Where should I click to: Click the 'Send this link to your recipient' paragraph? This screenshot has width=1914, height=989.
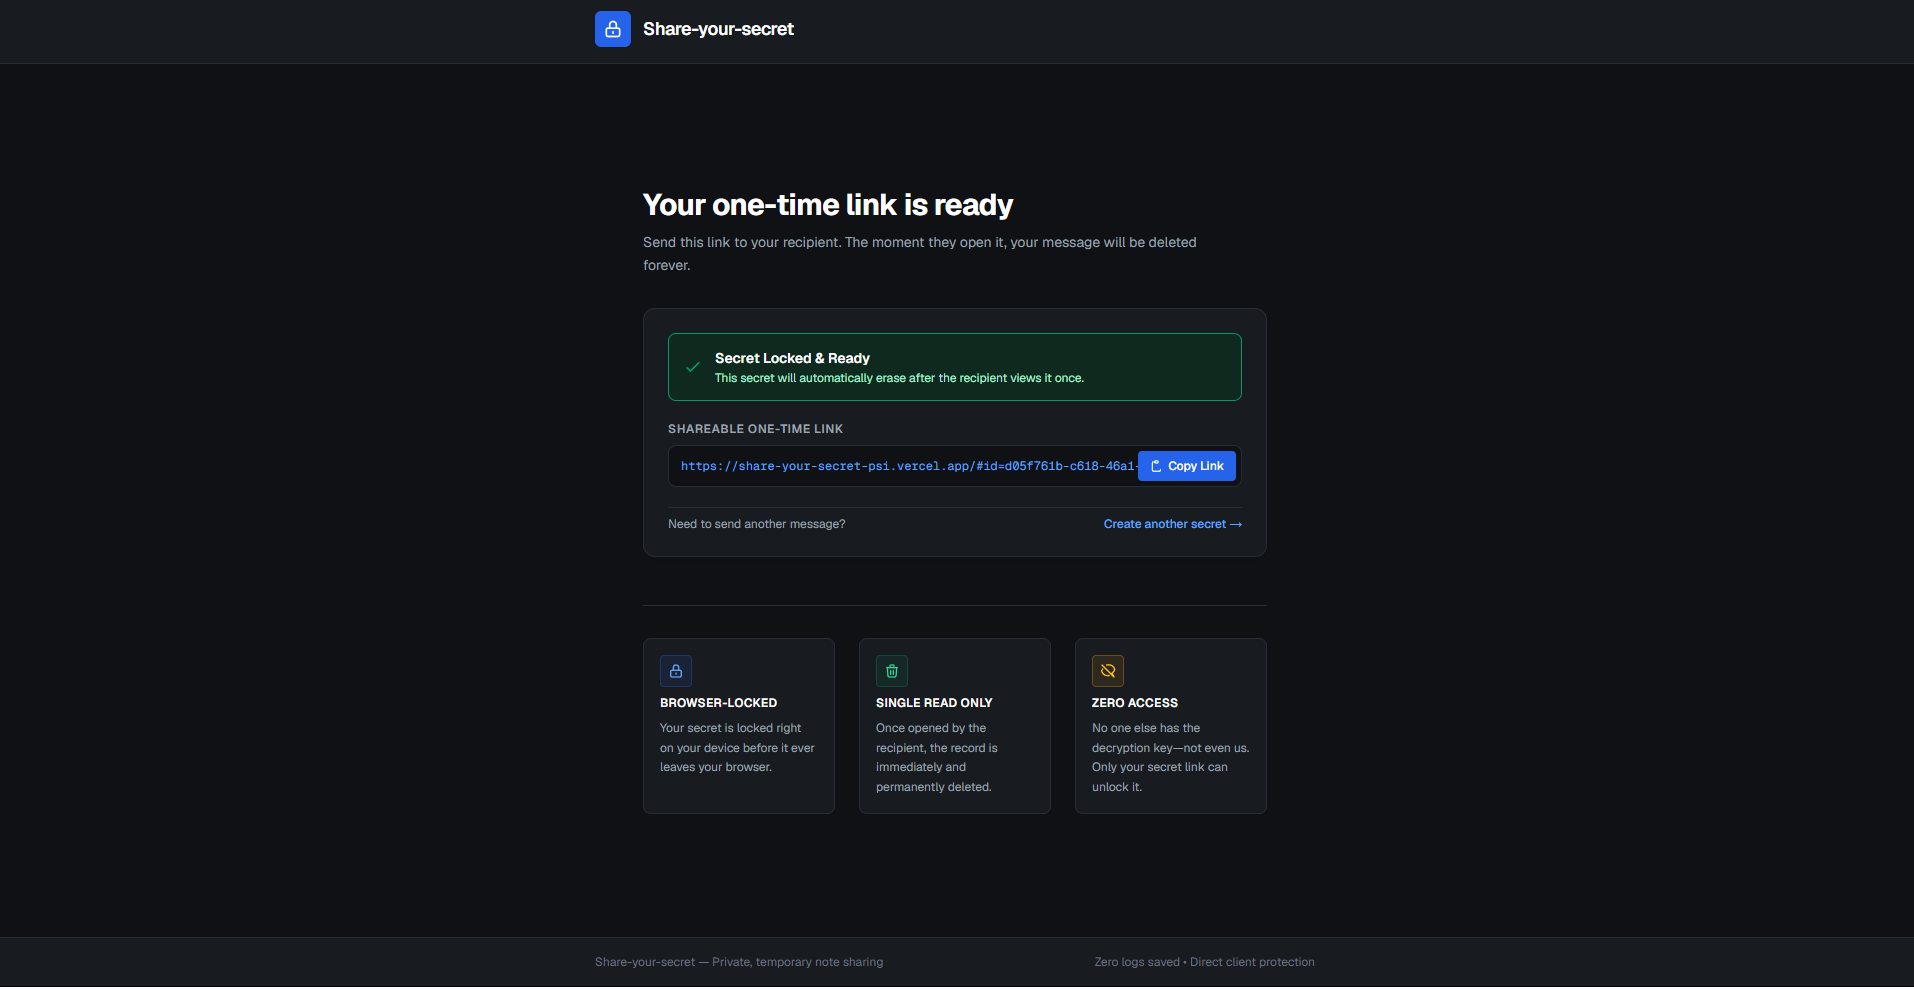click(920, 254)
